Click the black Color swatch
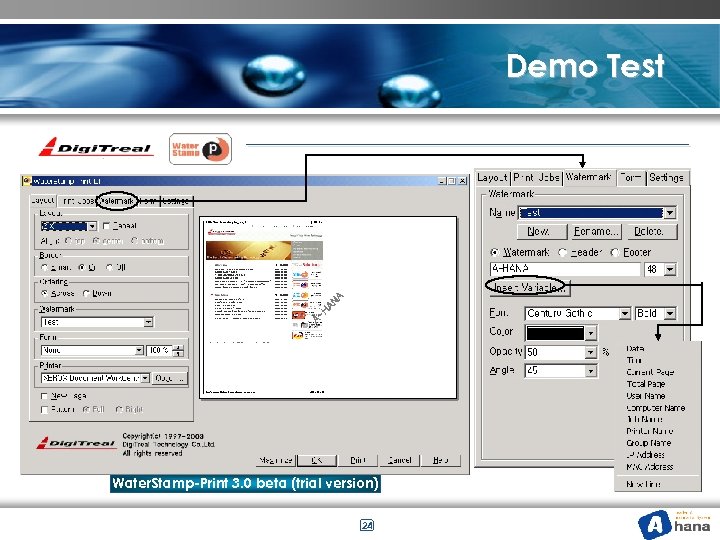This screenshot has height=540, width=720. coord(555,332)
